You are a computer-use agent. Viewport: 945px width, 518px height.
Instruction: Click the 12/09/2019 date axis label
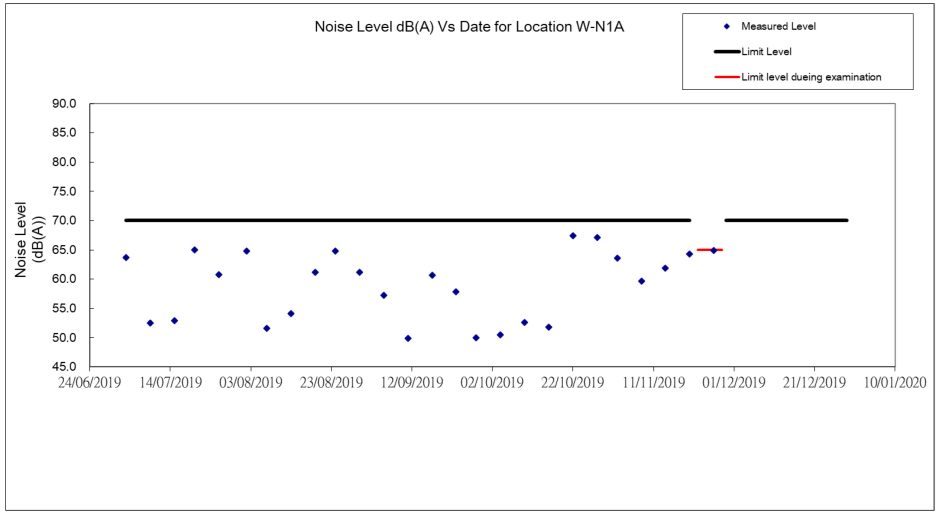click(x=411, y=382)
